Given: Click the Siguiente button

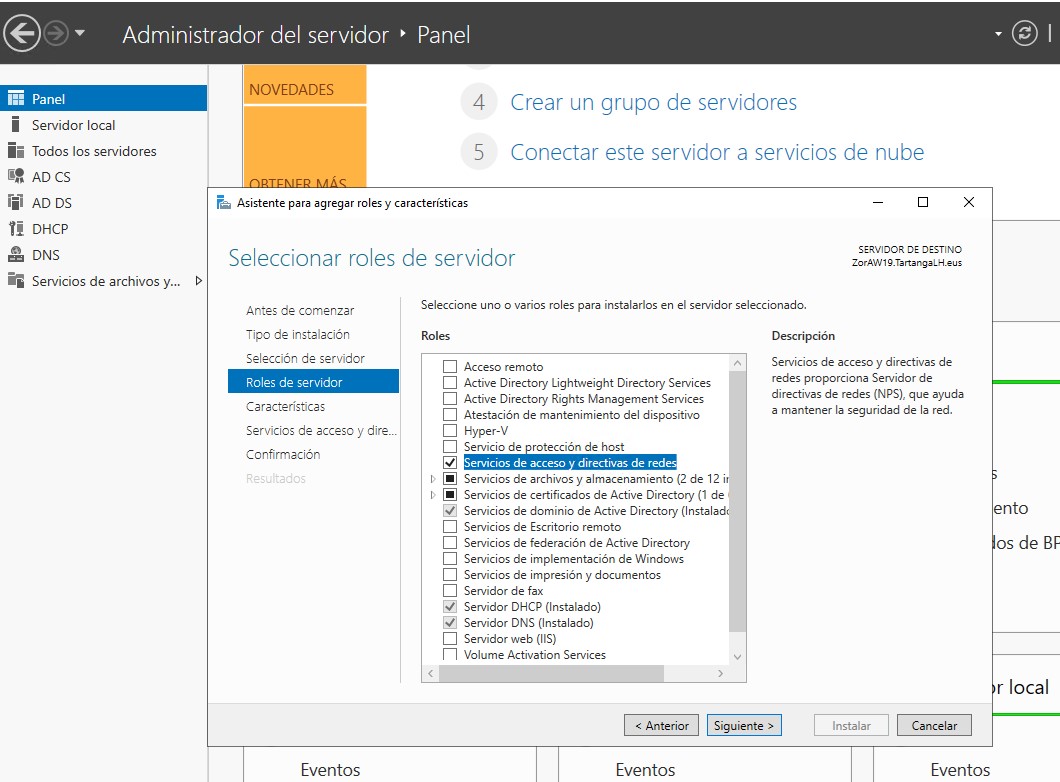Looking at the screenshot, I should pyautogui.click(x=744, y=725).
